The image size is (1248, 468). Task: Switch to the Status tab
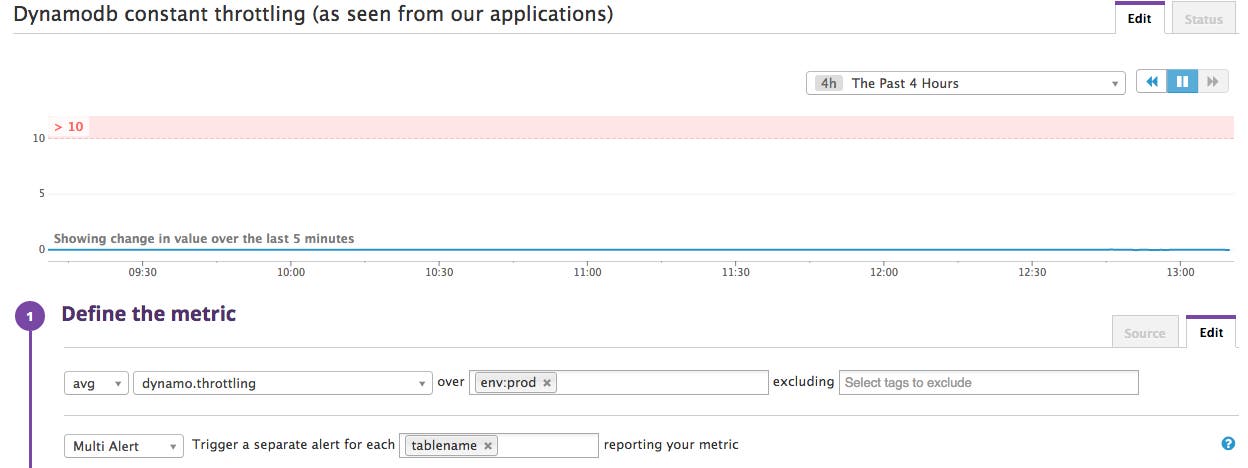tap(1203, 19)
